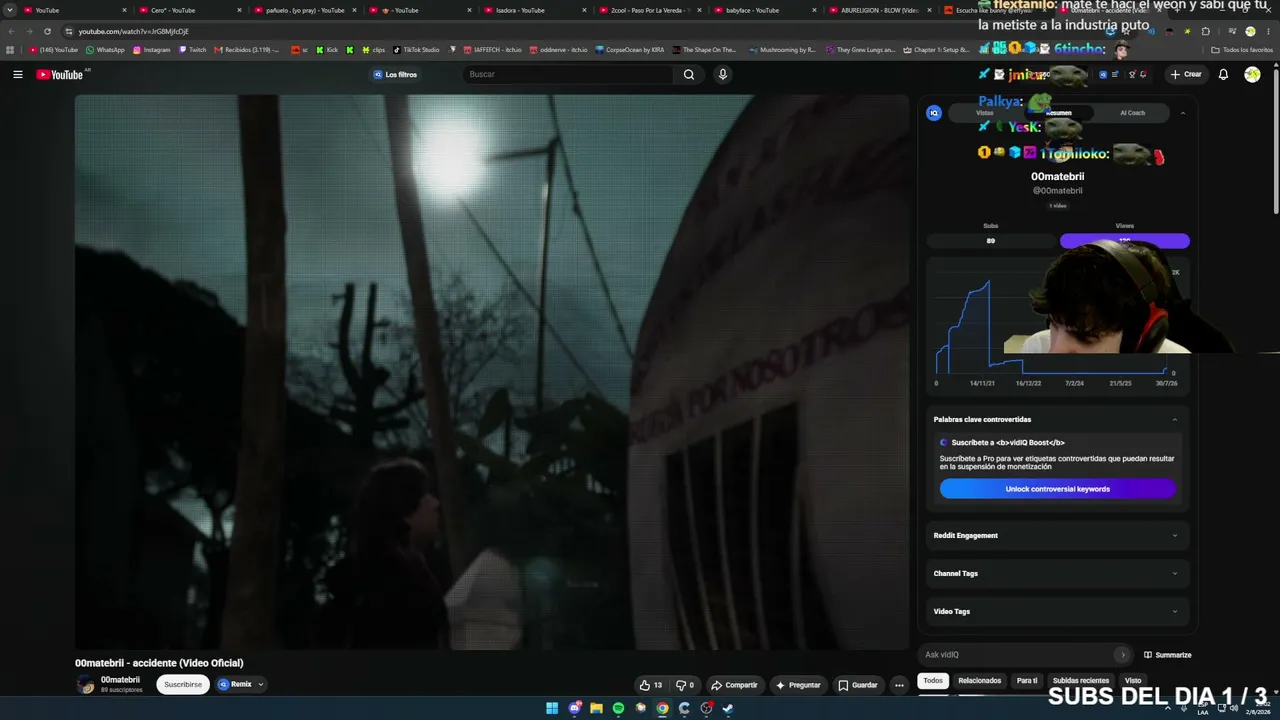This screenshot has width=1280, height=720.
Task: Open the Instagram bookmark
Action: 152,50
